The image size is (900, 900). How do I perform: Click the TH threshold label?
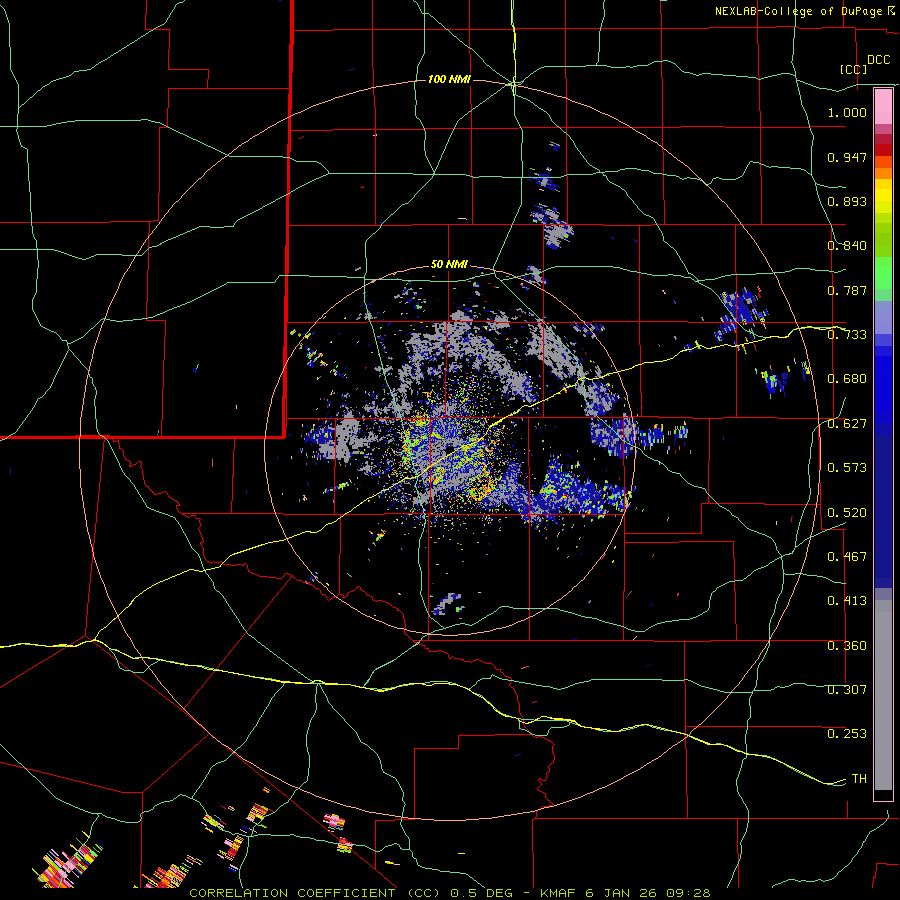coord(859,779)
